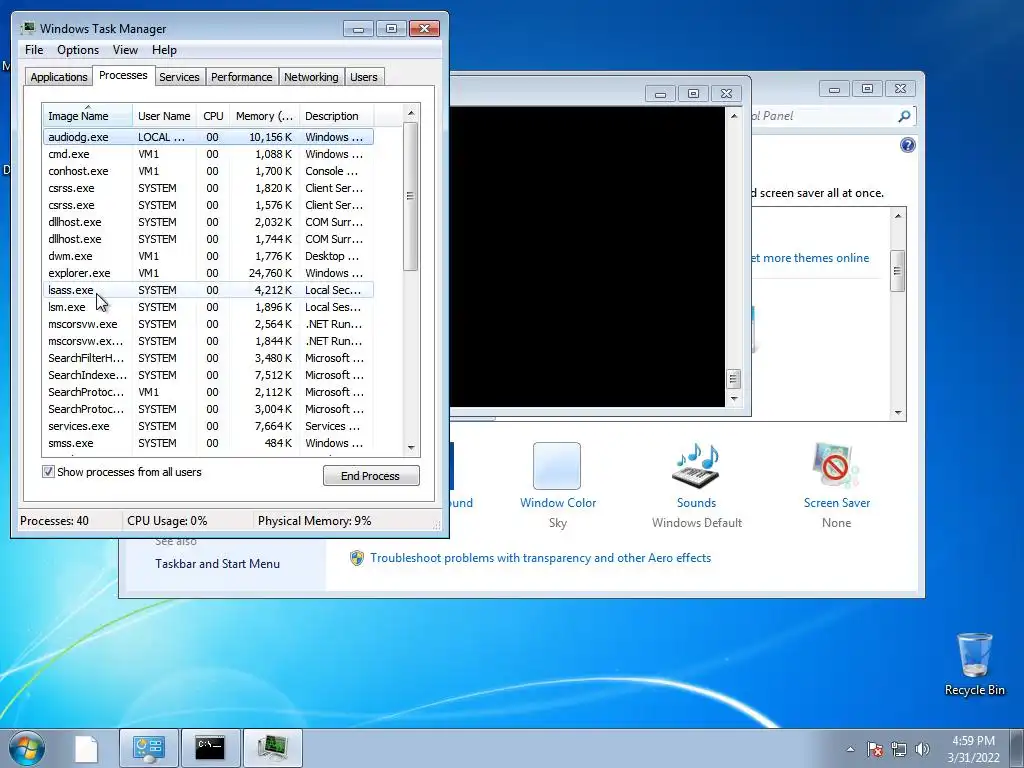Sort by the Description column header
1024x768 pixels.
336,116
